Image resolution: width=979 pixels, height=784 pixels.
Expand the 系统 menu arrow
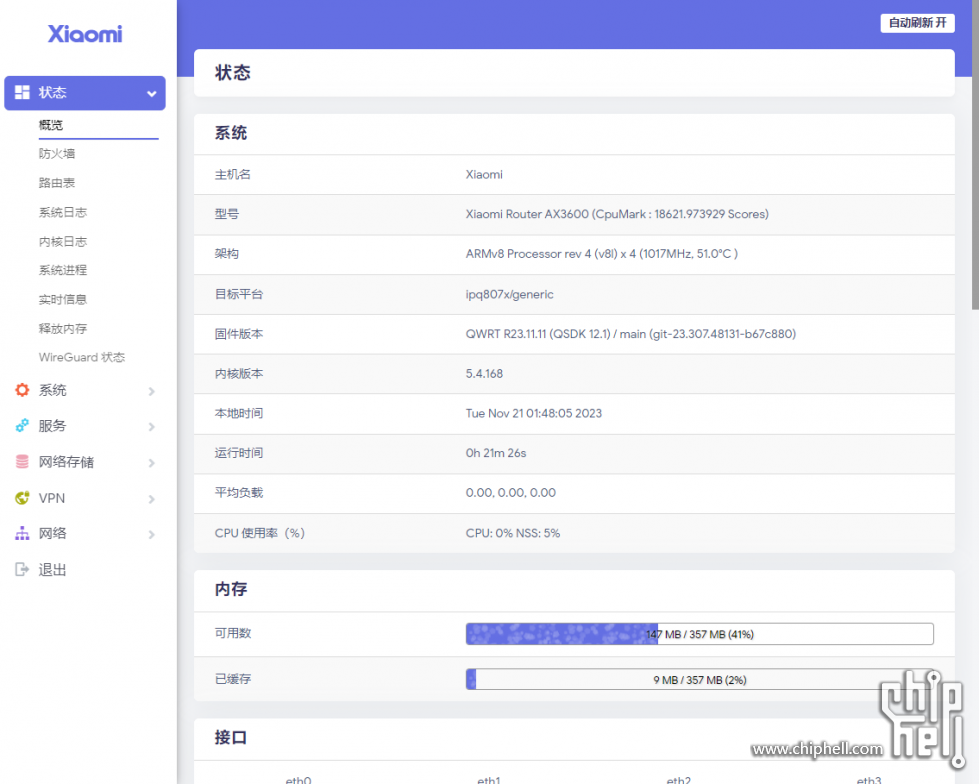pyautogui.click(x=152, y=391)
